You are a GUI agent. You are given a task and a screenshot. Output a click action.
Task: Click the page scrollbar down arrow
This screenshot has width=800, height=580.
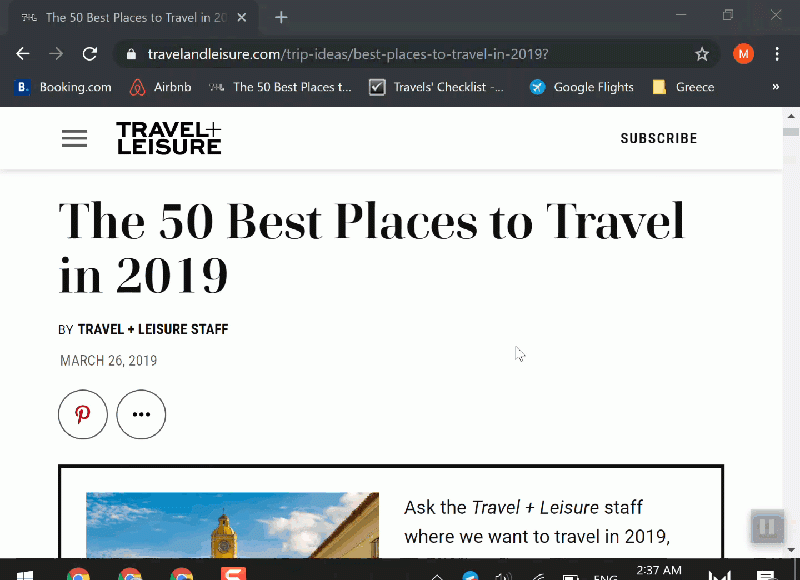click(791, 550)
